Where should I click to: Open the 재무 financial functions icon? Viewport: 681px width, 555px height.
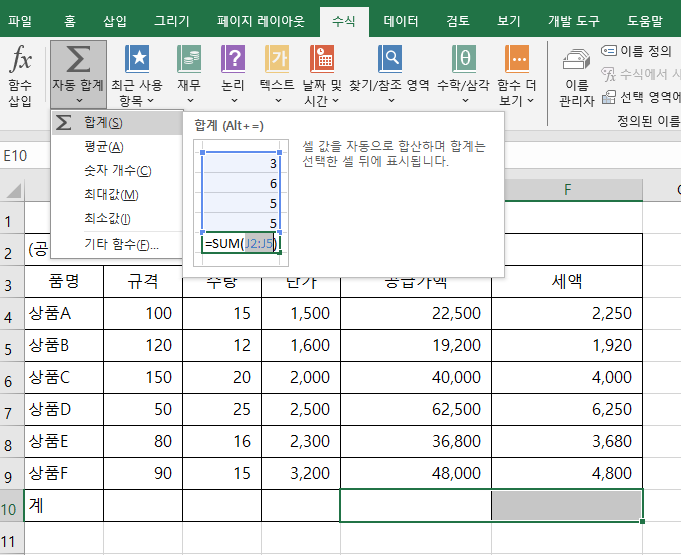click(x=189, y=59)
